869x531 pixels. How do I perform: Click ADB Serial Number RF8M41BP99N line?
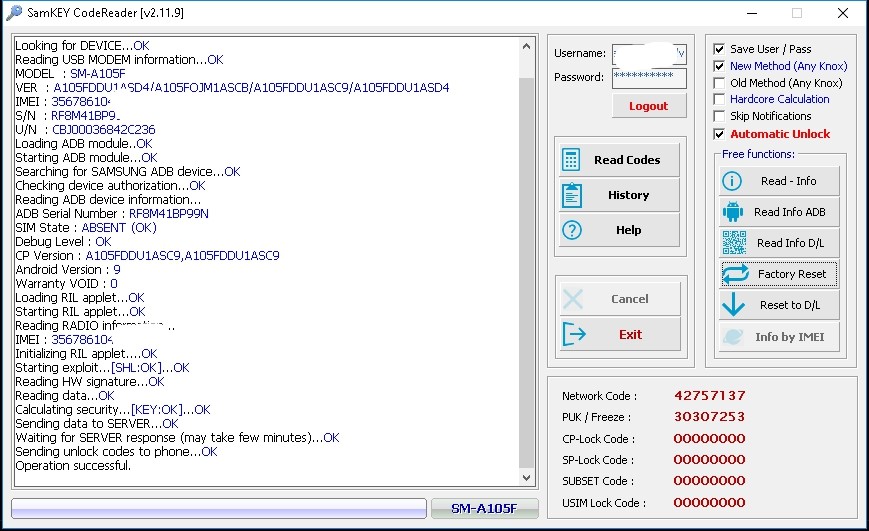(112, 214)
